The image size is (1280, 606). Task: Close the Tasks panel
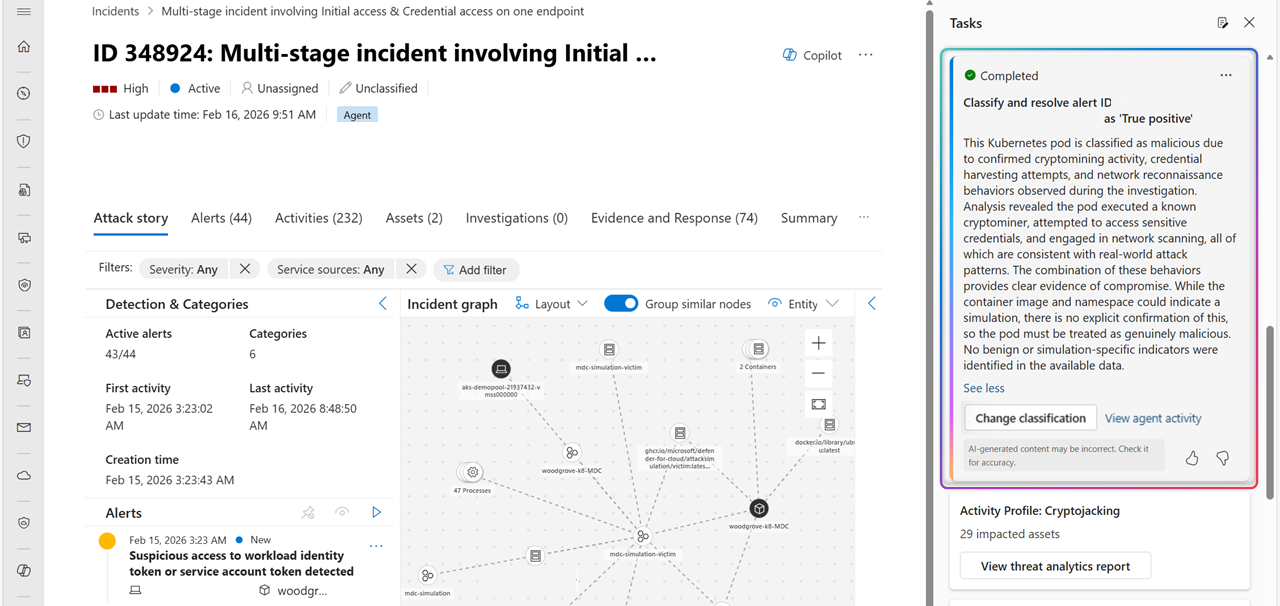[1249, 23]
